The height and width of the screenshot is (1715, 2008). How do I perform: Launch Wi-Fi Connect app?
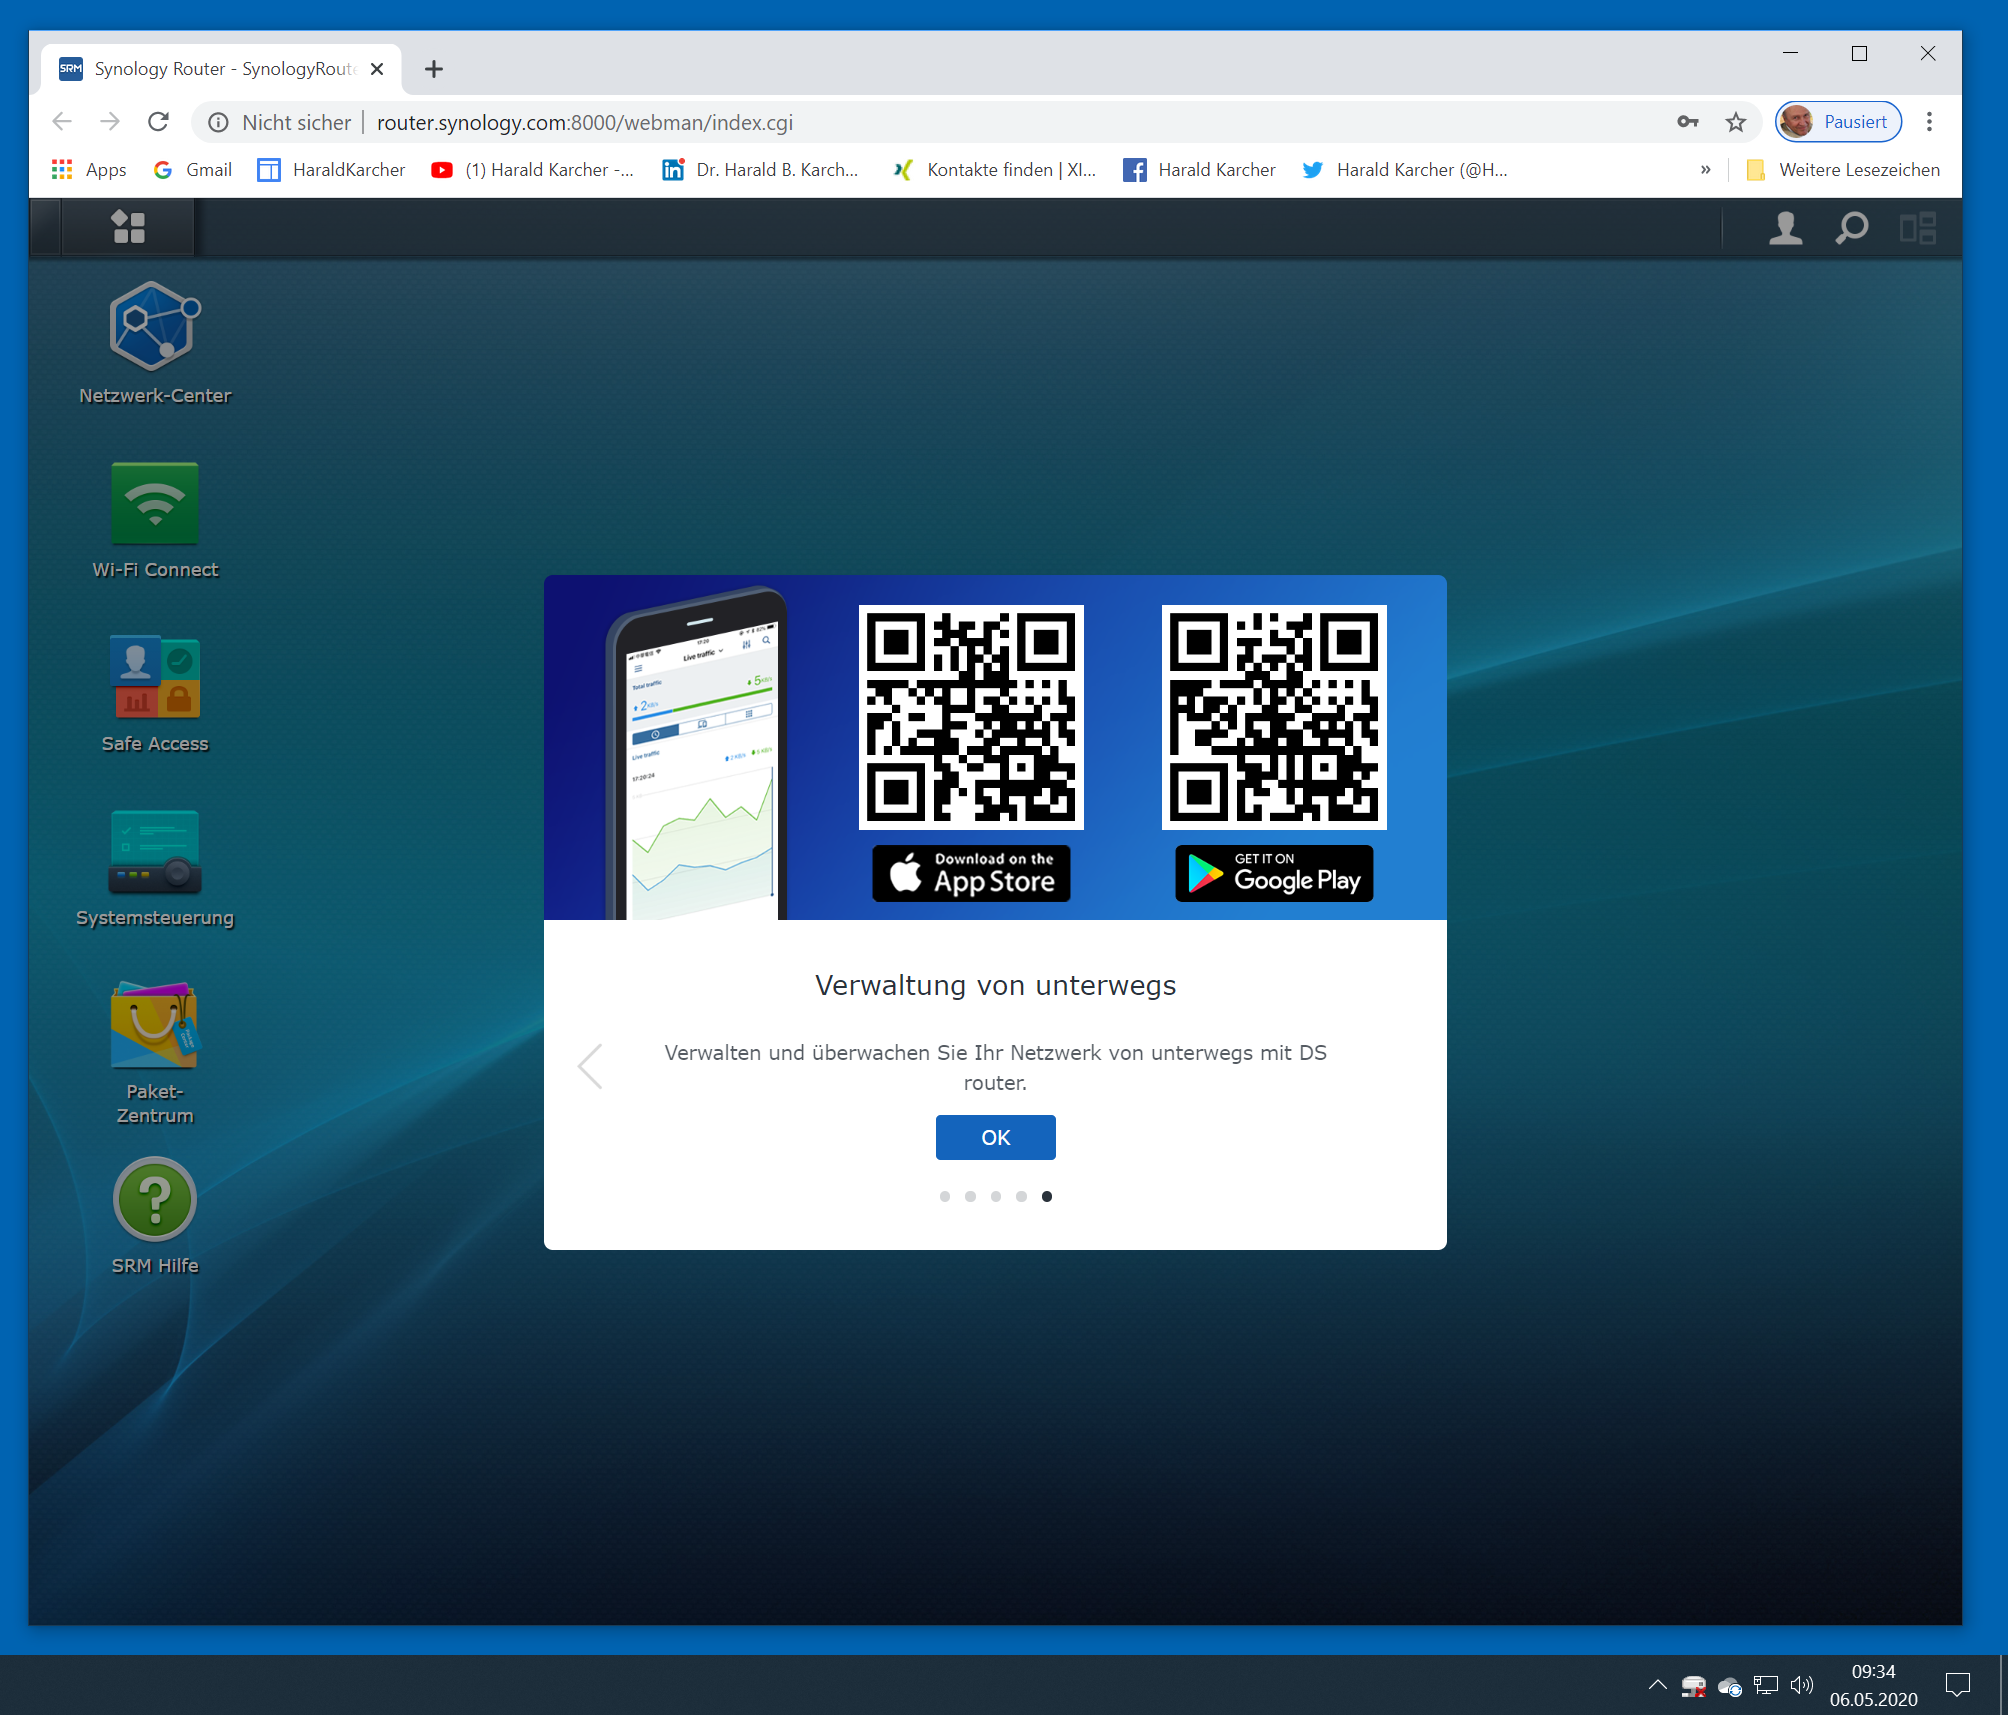coord(154,504)
